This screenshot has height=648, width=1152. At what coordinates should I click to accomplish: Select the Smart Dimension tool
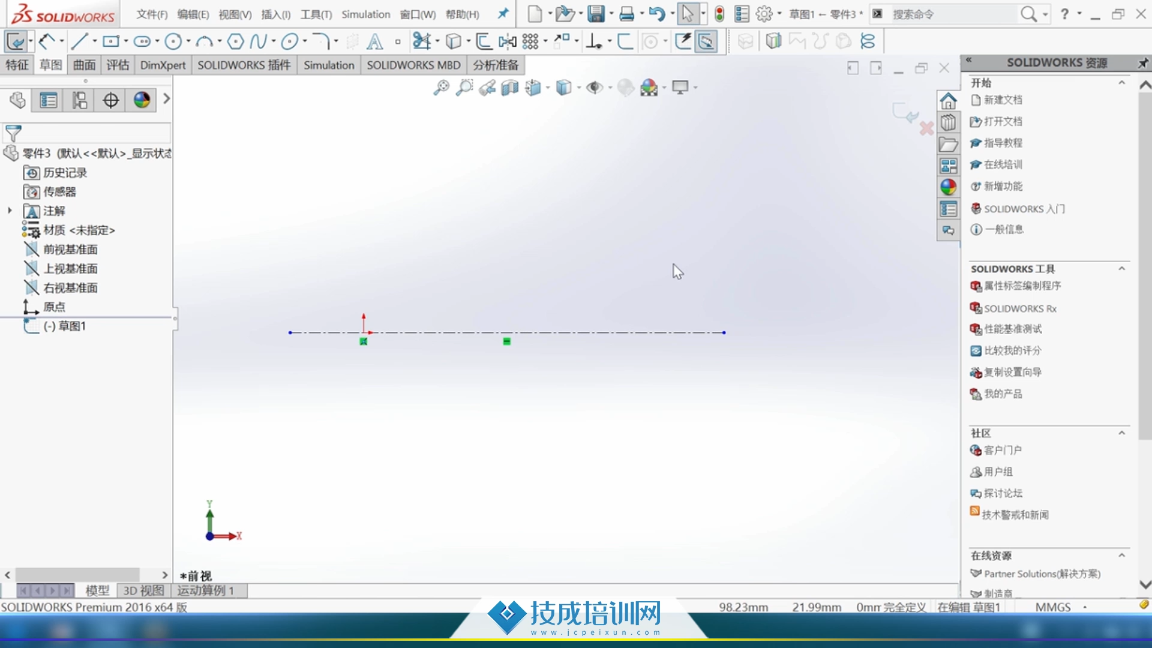click(47, 41)
